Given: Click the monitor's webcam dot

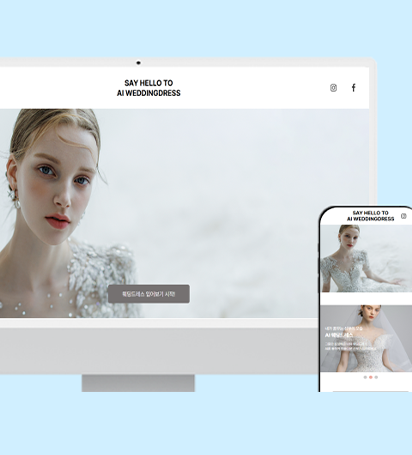Looking at the screenshot, I should pyautogui.click(x=138, y=63).
